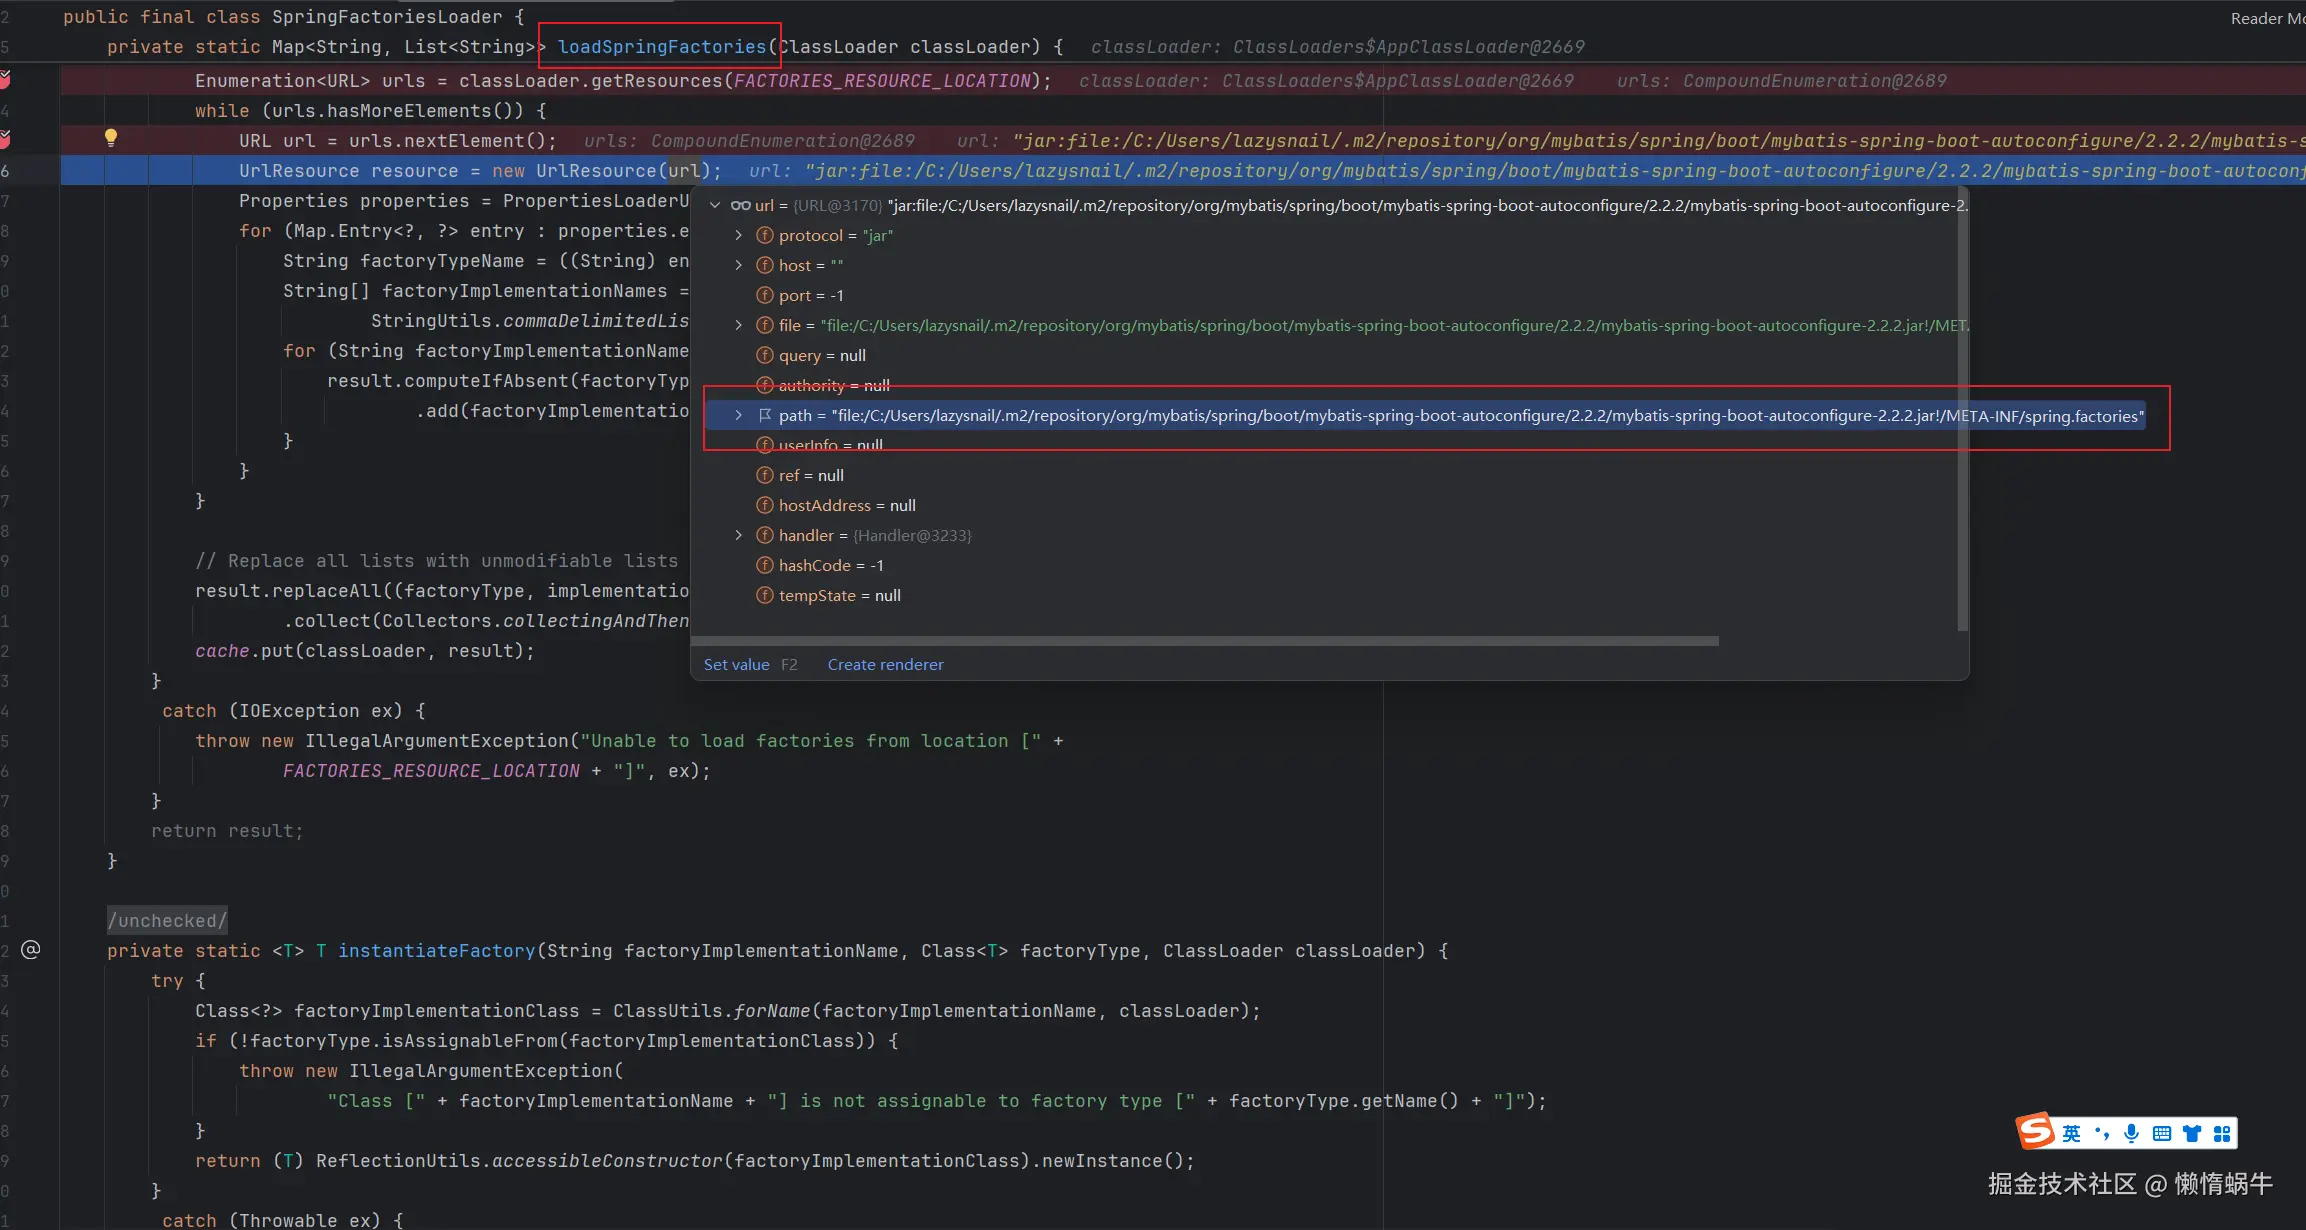Expand the handler field node
Image resolution: width=2306 pixels, height=1230 pixels.
[x=739, y=535]
